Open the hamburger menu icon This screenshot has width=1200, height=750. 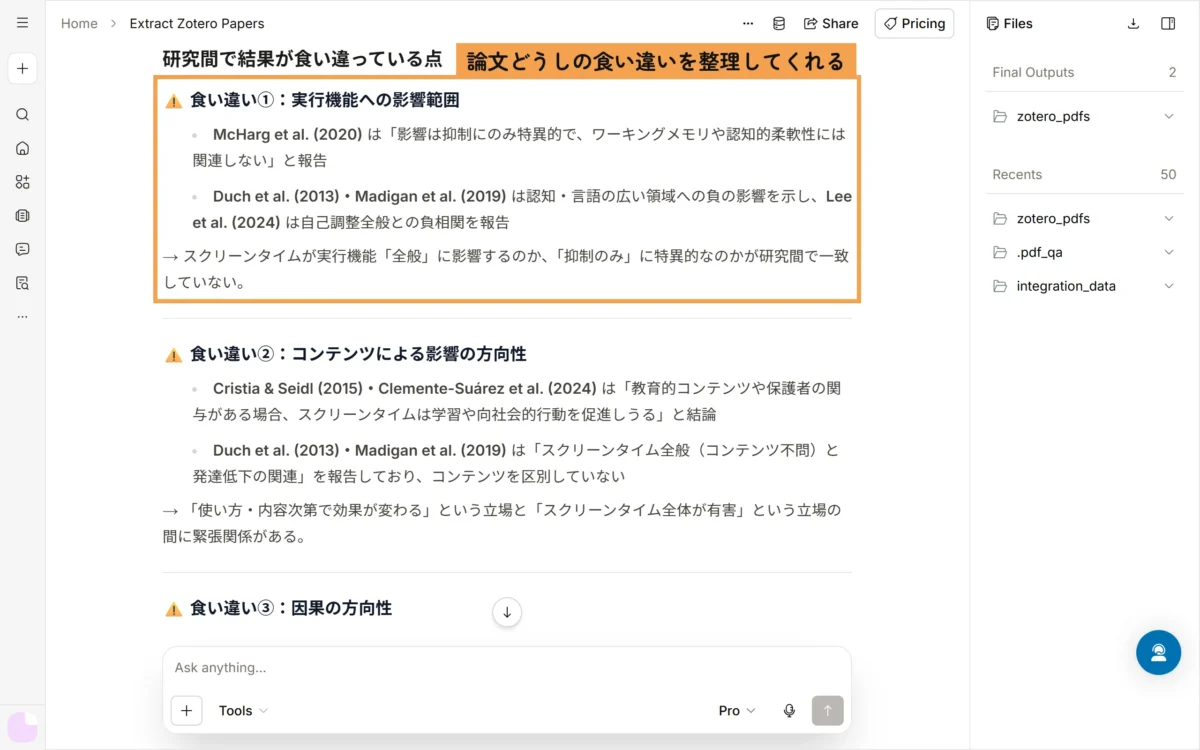pos(22,23)
